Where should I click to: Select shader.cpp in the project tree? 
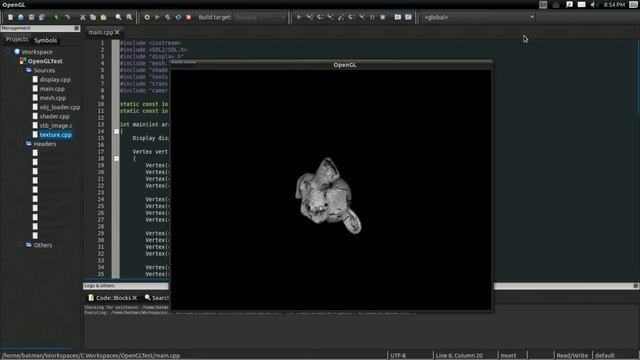click(x=54, y=116)
